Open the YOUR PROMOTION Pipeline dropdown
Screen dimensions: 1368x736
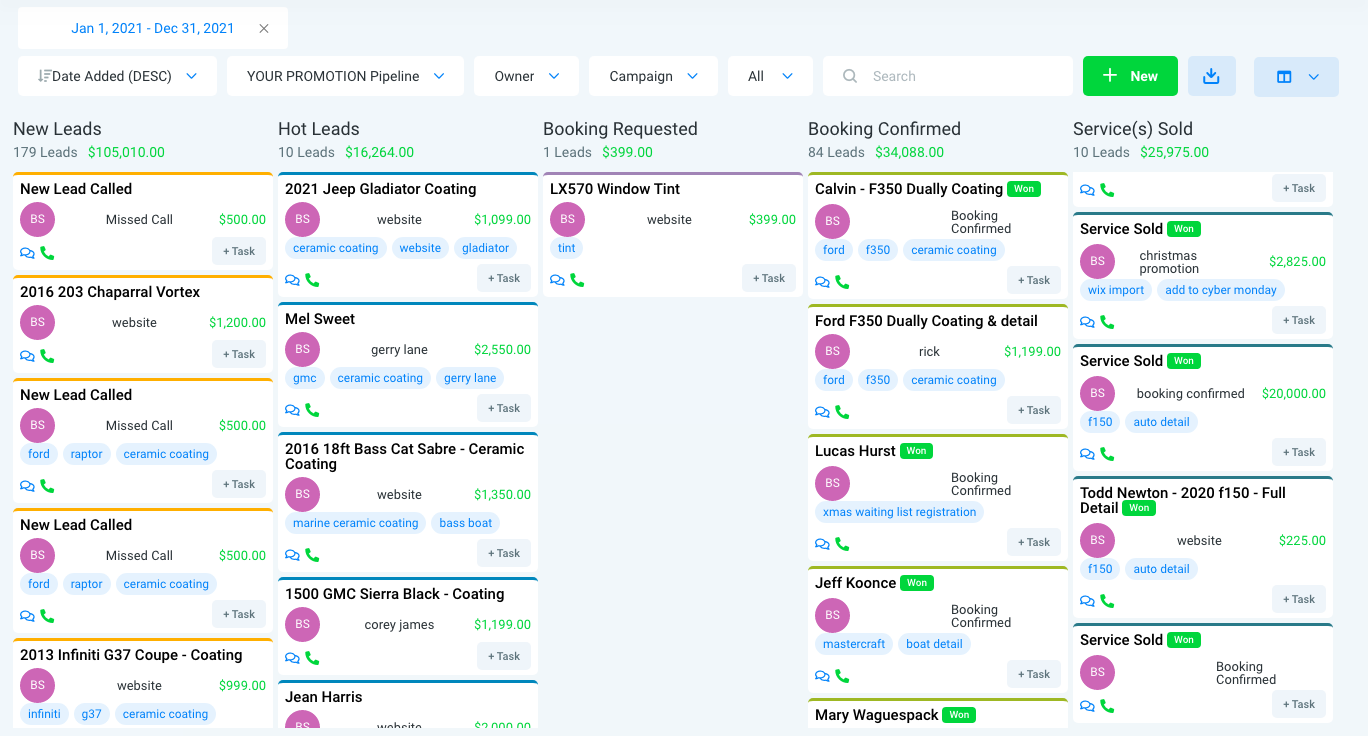[345, 76]
